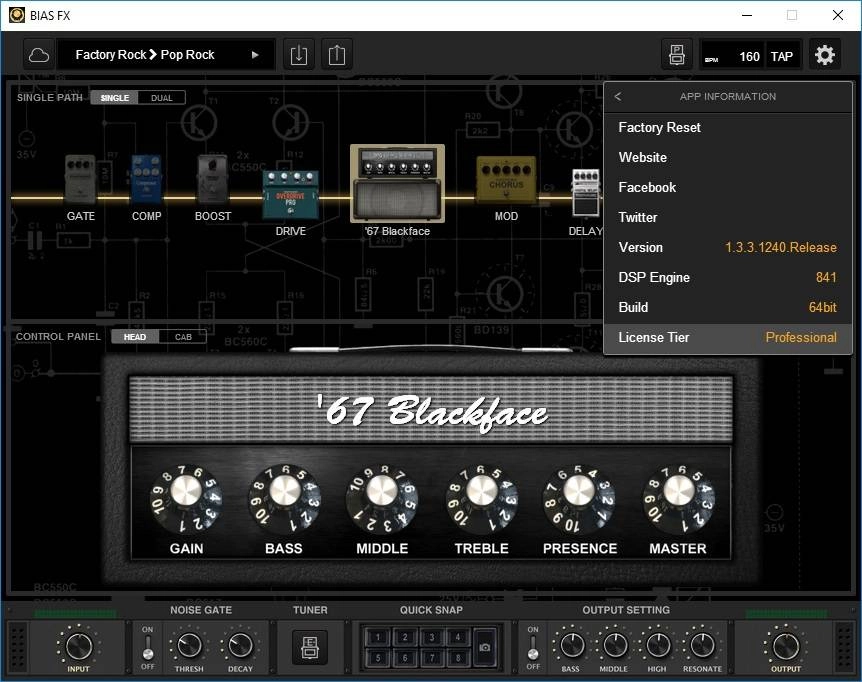
Task: Go back from App Information panel
Action: coord(618,96)
